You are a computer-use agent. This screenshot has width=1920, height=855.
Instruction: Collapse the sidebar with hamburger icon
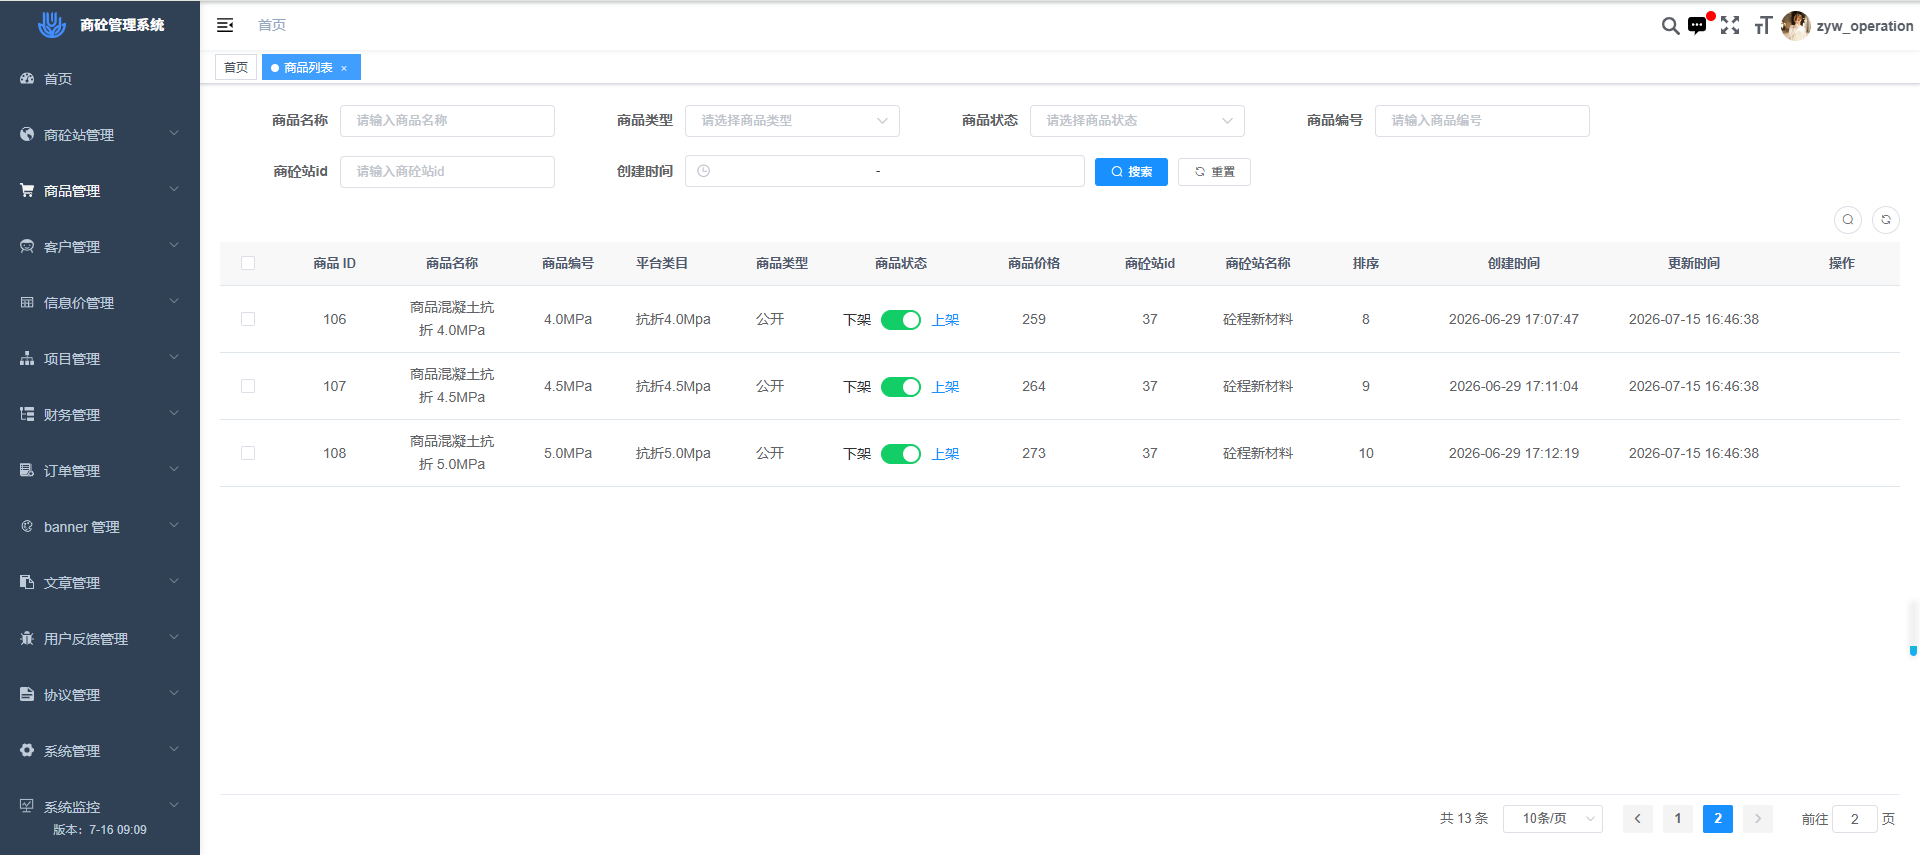coord(225,25)
